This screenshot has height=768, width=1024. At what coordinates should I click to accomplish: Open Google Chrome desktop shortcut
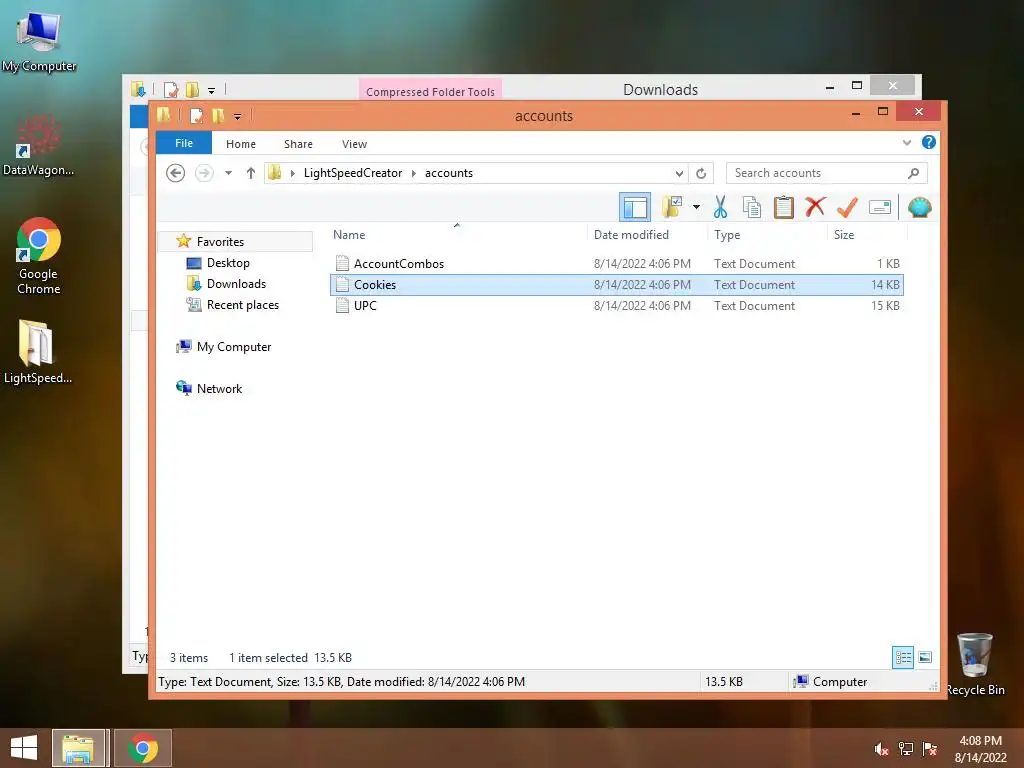coord(39,256)
